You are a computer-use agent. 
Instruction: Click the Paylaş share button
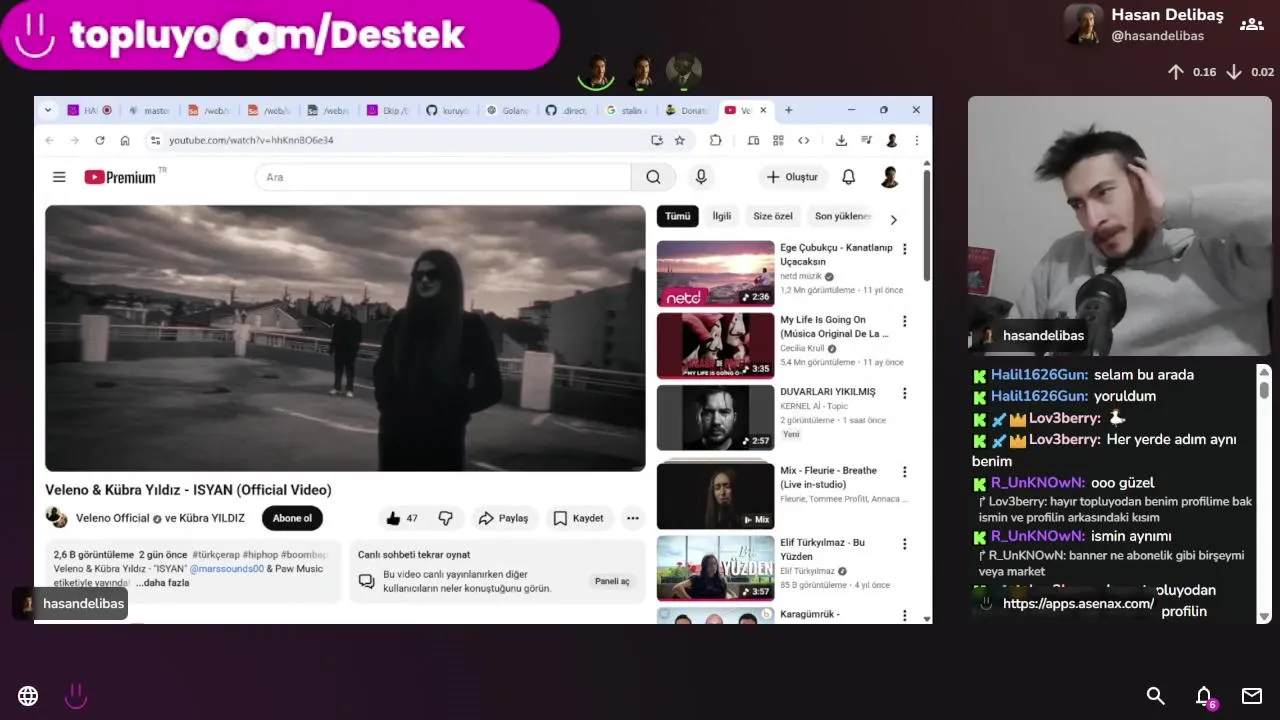504,518
